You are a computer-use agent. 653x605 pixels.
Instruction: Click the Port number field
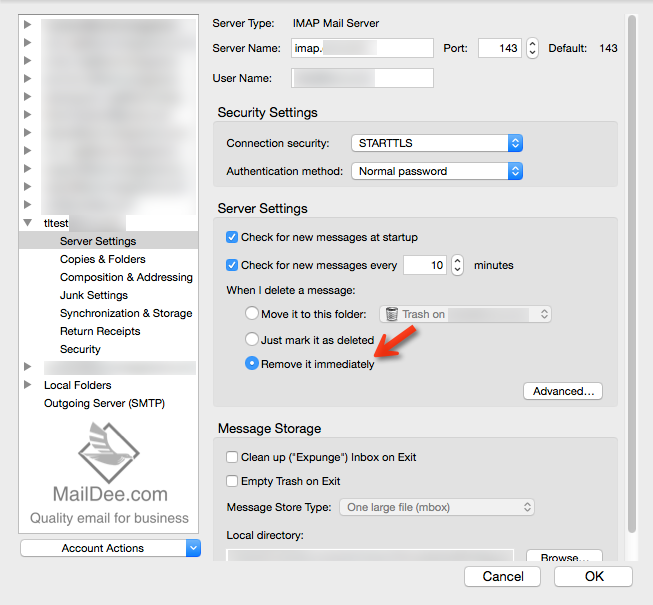[499, 48]
